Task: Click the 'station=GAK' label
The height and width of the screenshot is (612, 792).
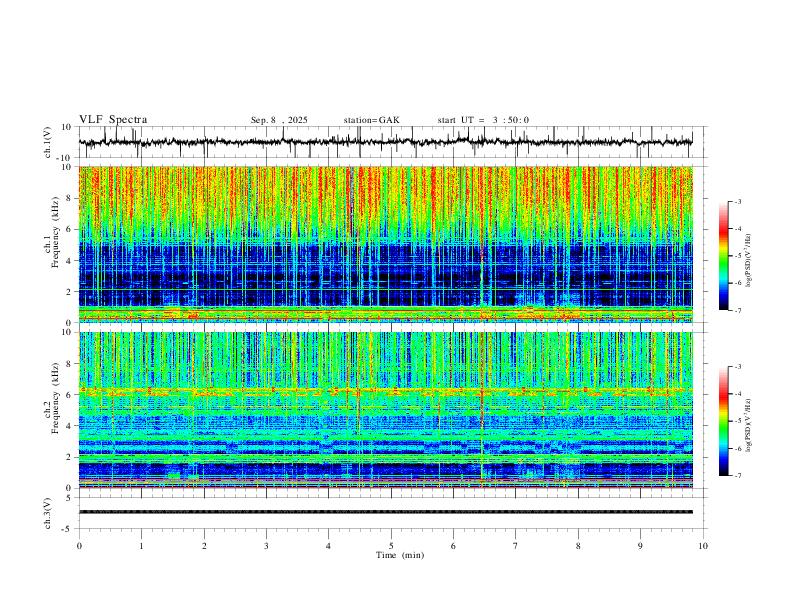Action: (371, 120)
